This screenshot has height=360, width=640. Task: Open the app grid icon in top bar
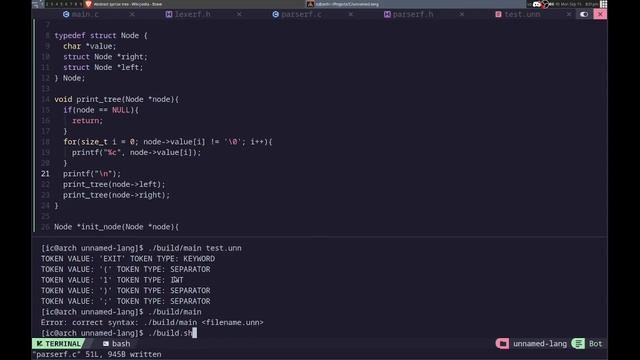[603, 4]
